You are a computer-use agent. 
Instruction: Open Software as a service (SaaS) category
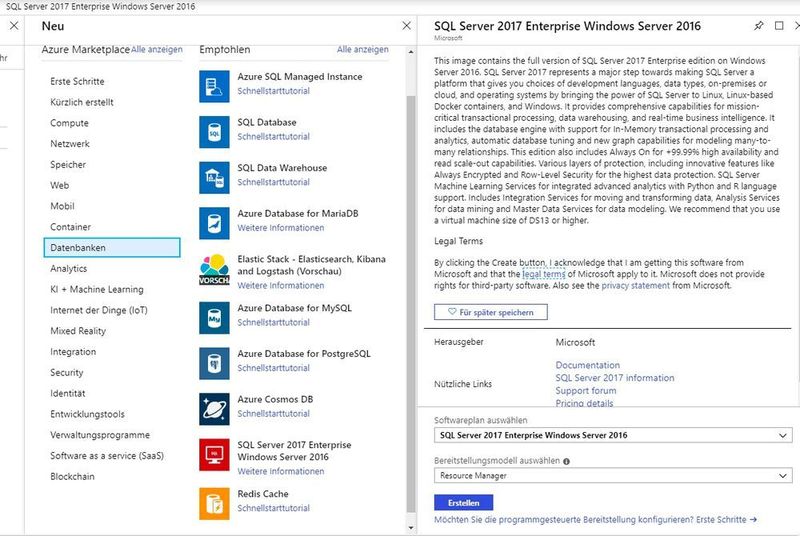click(x=107, y=456)
